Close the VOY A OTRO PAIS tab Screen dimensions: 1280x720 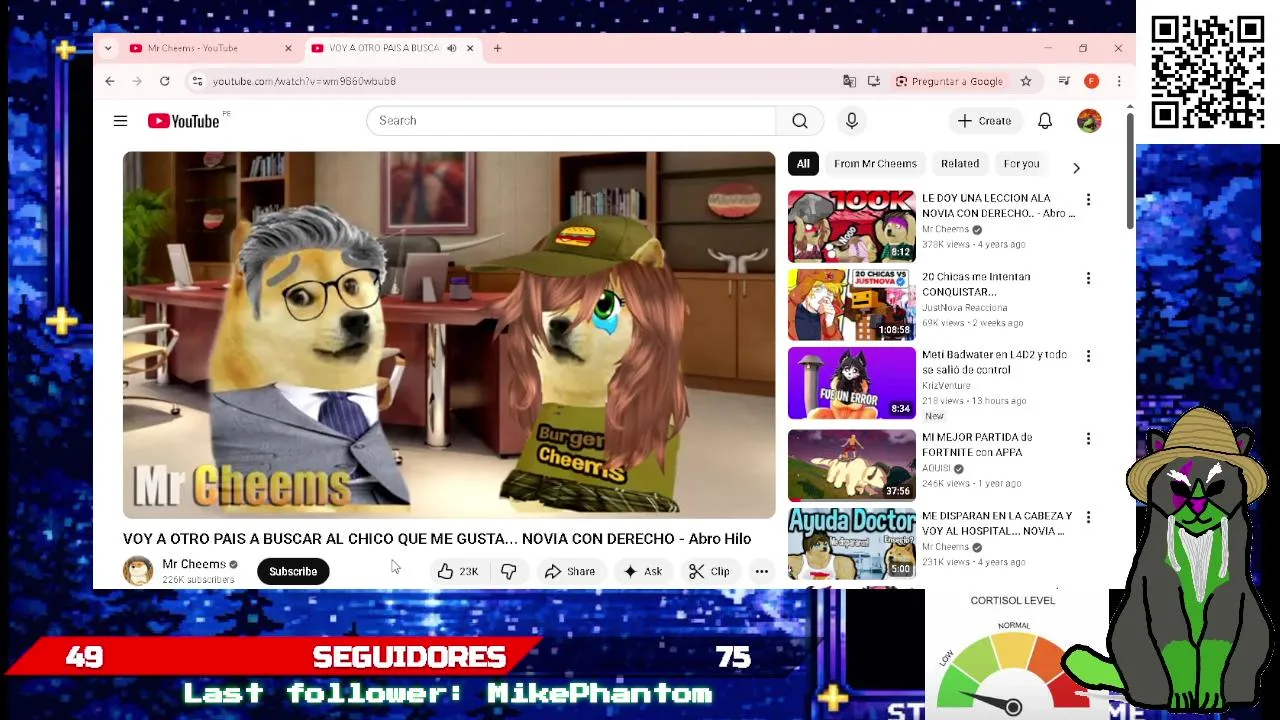470,48
